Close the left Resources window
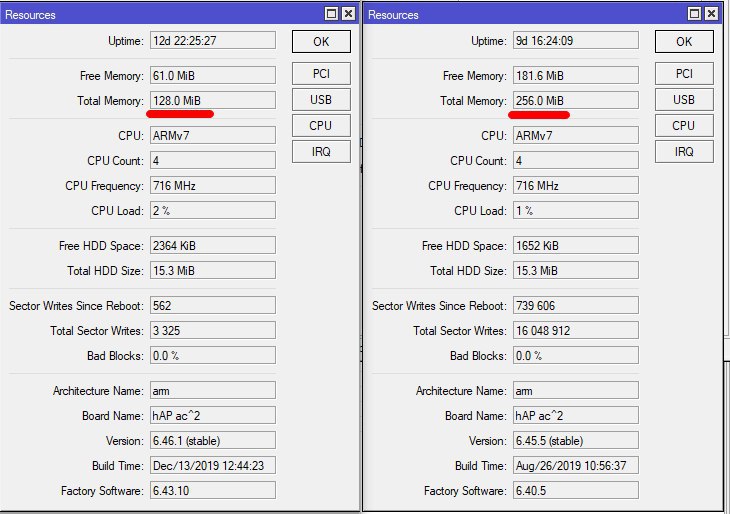 pos(348,14)
